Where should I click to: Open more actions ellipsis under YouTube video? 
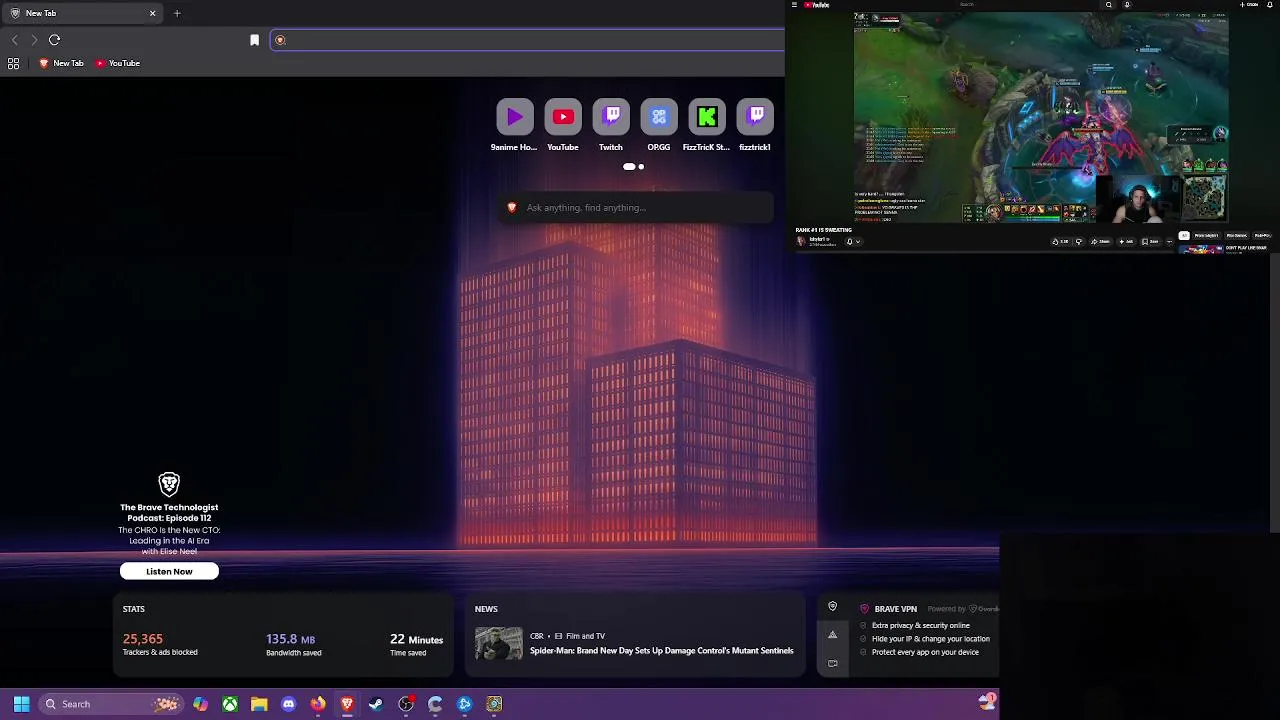(x=1169, y=241)
